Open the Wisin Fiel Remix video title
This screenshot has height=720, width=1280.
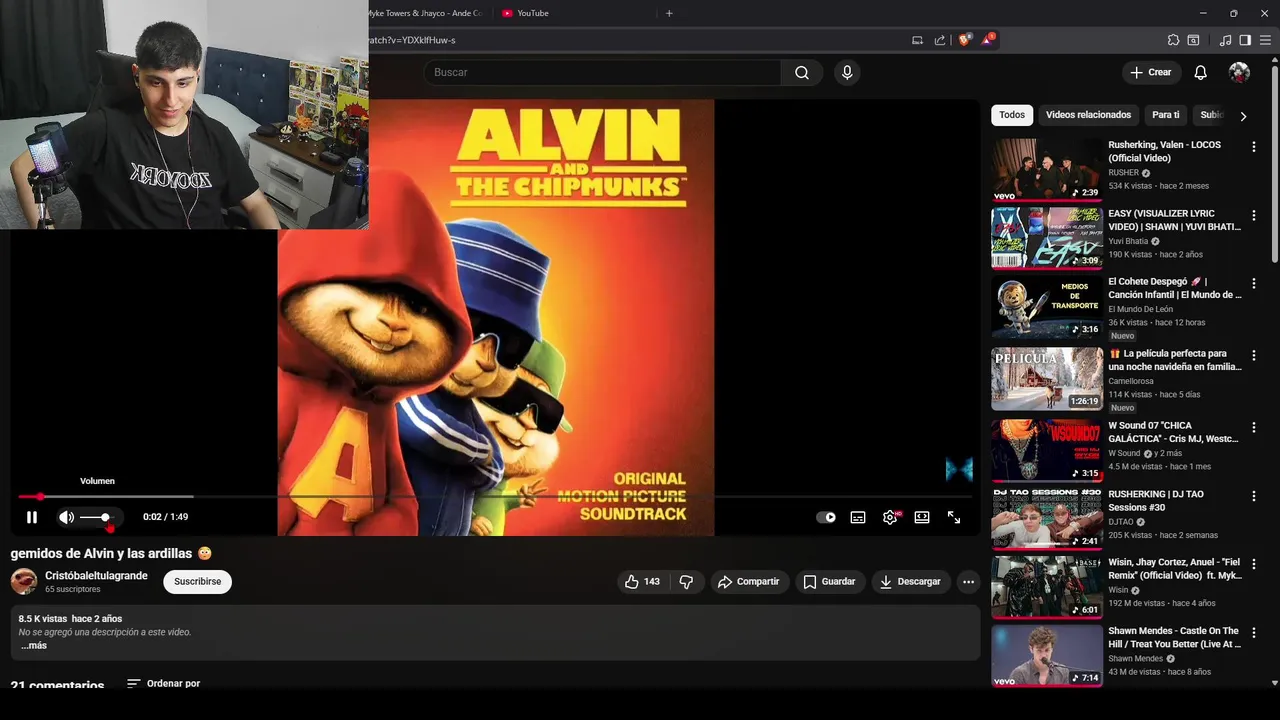[1174, 569]
